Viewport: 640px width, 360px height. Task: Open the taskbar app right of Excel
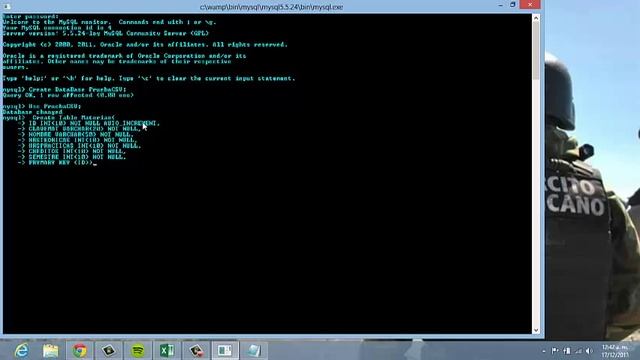[x=196, y=351]
